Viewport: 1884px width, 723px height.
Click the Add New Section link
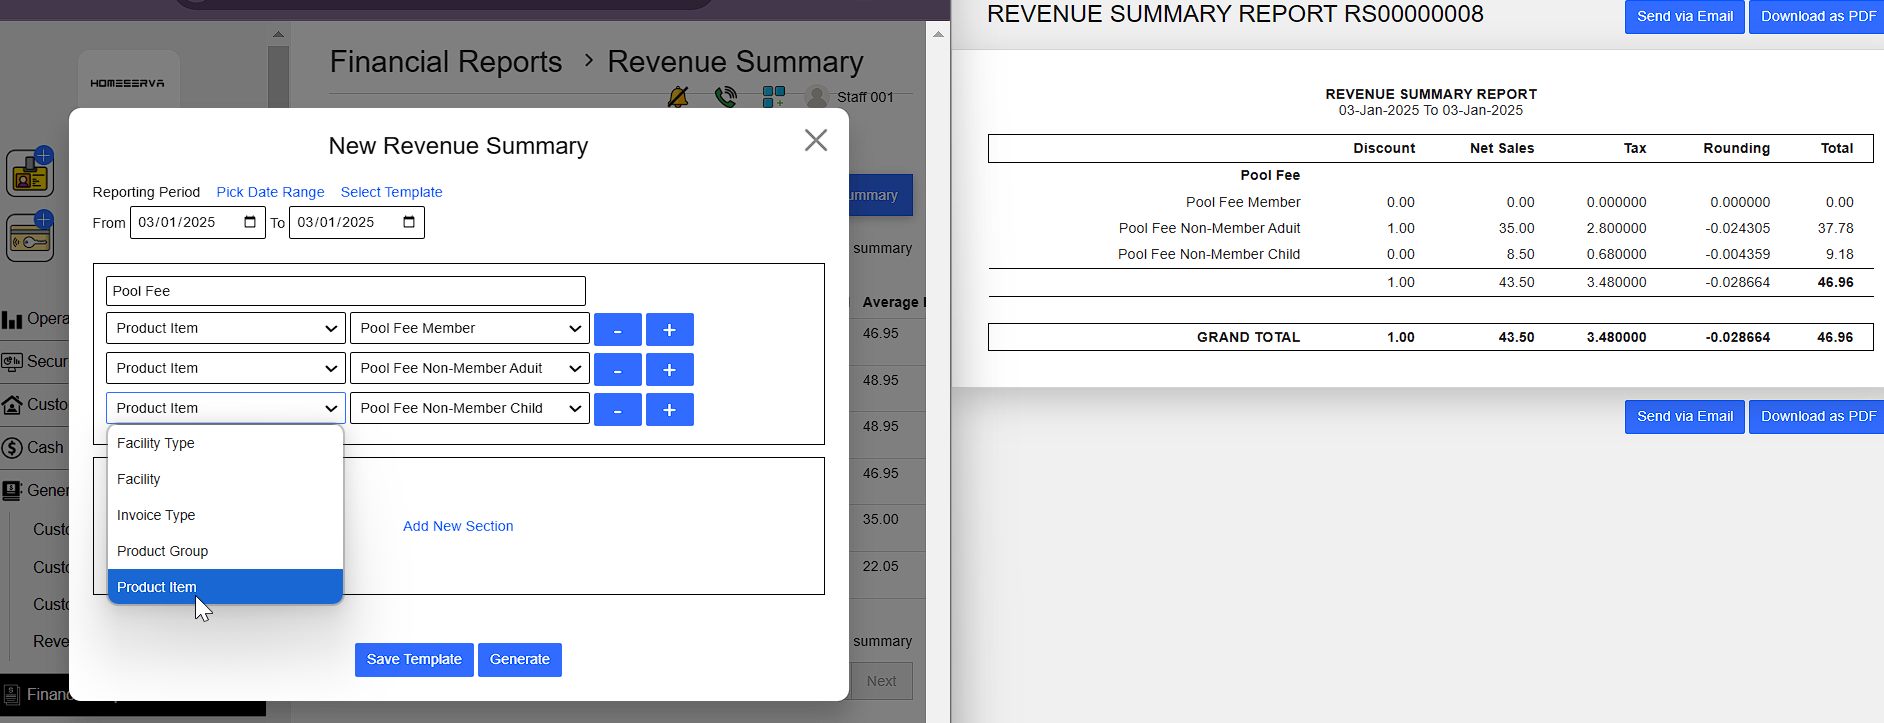458,526
